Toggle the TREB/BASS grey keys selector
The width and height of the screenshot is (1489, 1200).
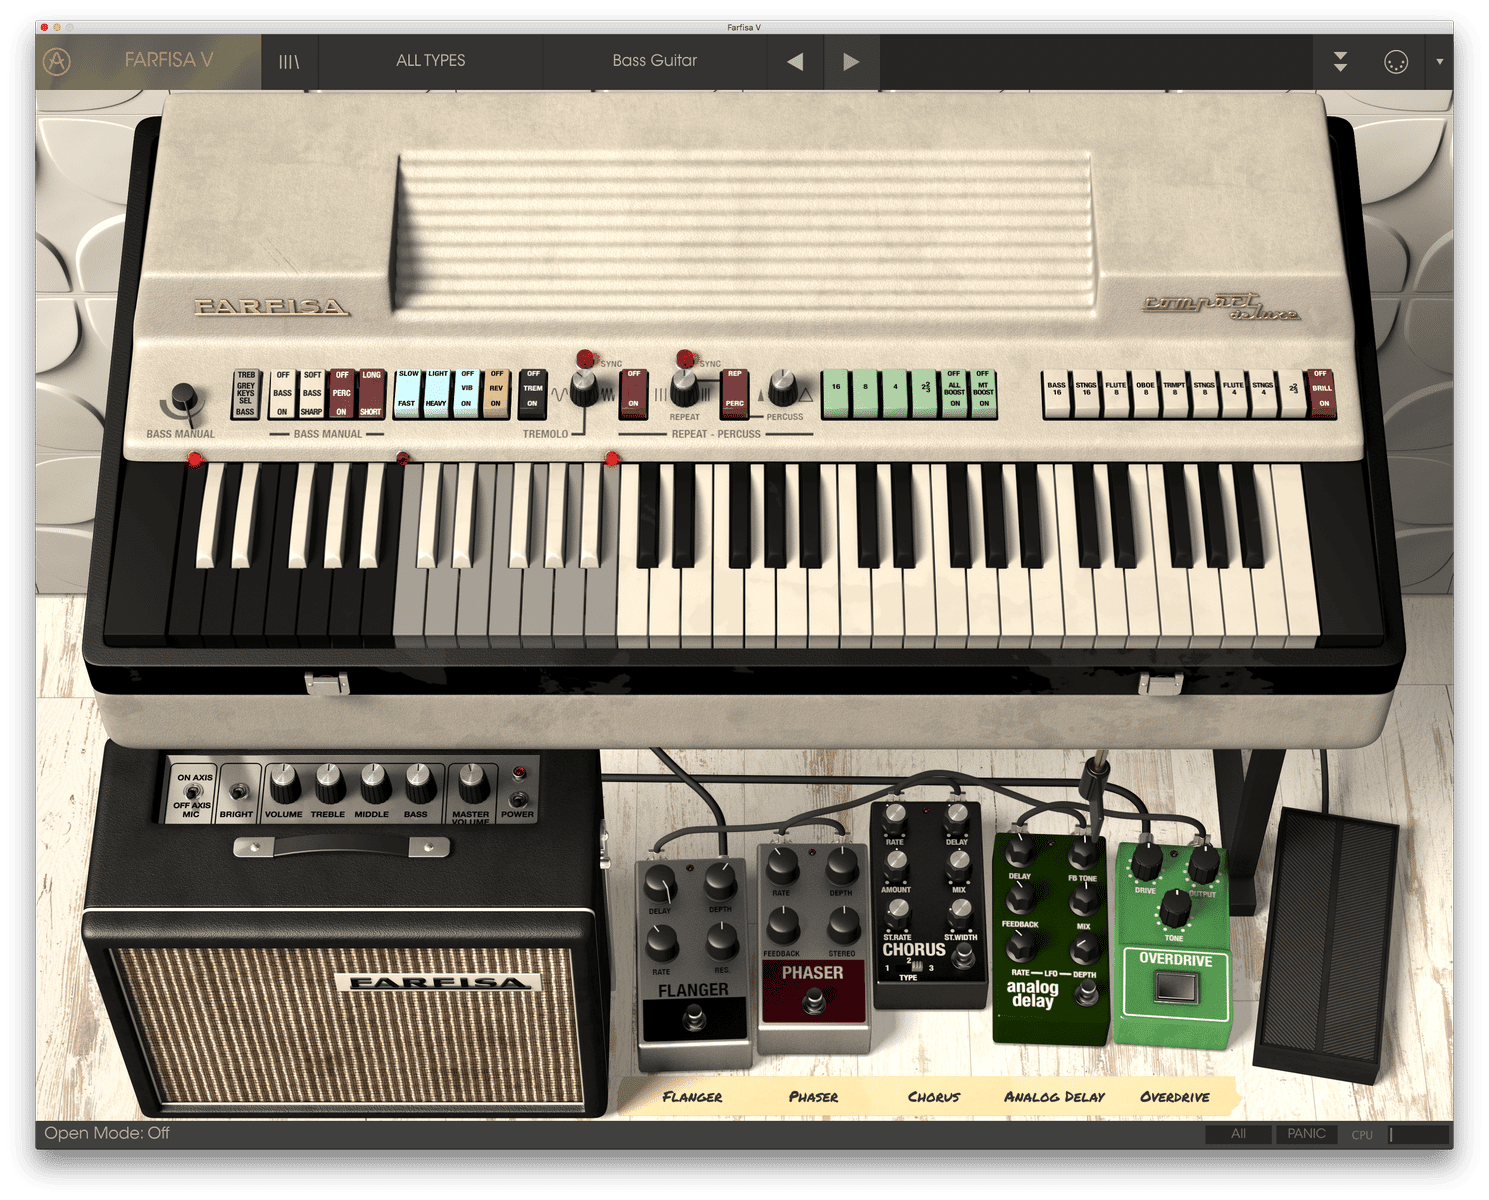(246, 393)
